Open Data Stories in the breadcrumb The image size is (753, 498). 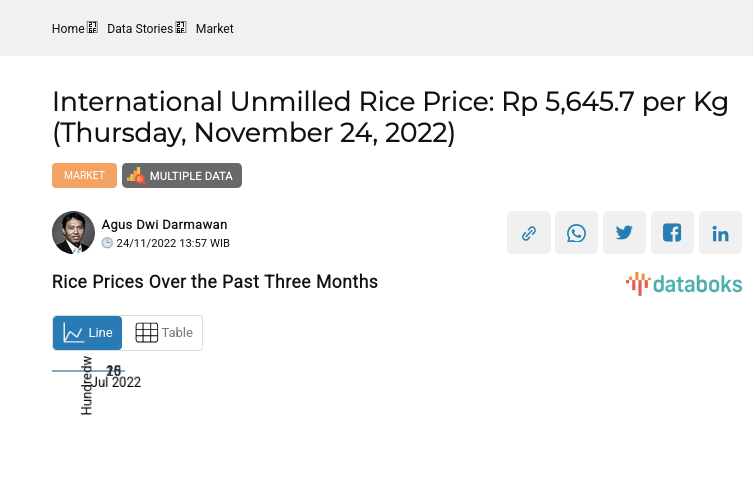(140, 29)
